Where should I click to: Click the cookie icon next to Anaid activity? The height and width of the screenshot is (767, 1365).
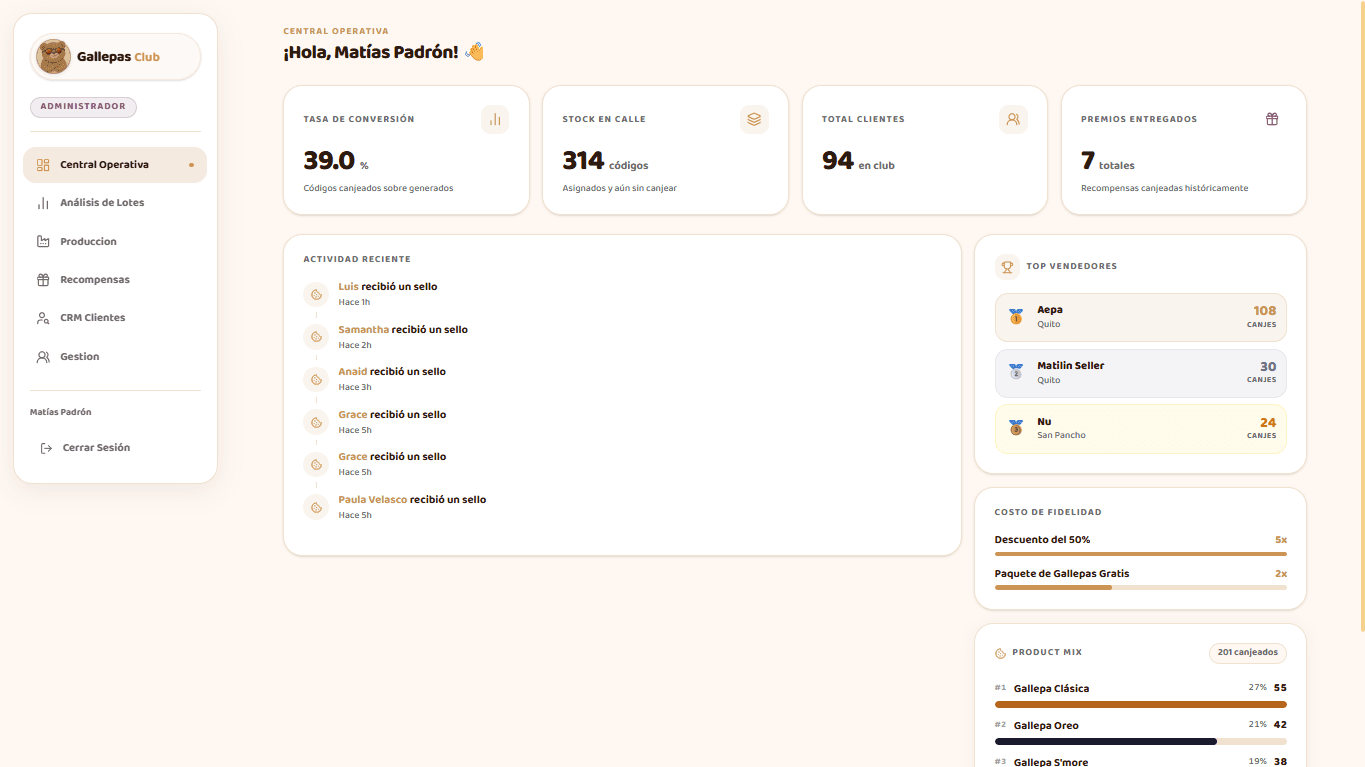pos(316,379)
